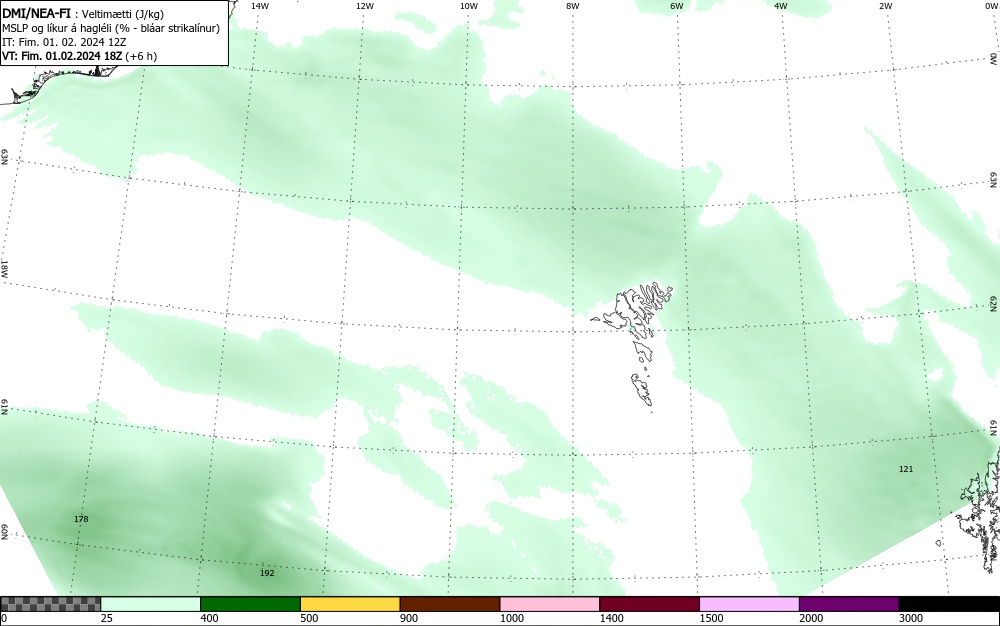Click the 4W longitude label

point(781,6)
